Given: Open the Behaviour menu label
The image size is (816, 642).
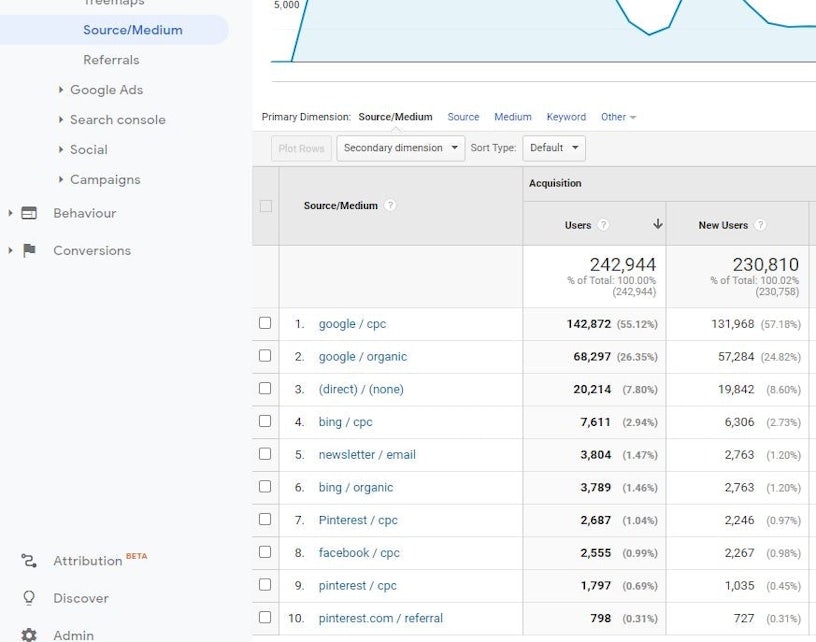Looking at the screenshot, I should 85,213.
